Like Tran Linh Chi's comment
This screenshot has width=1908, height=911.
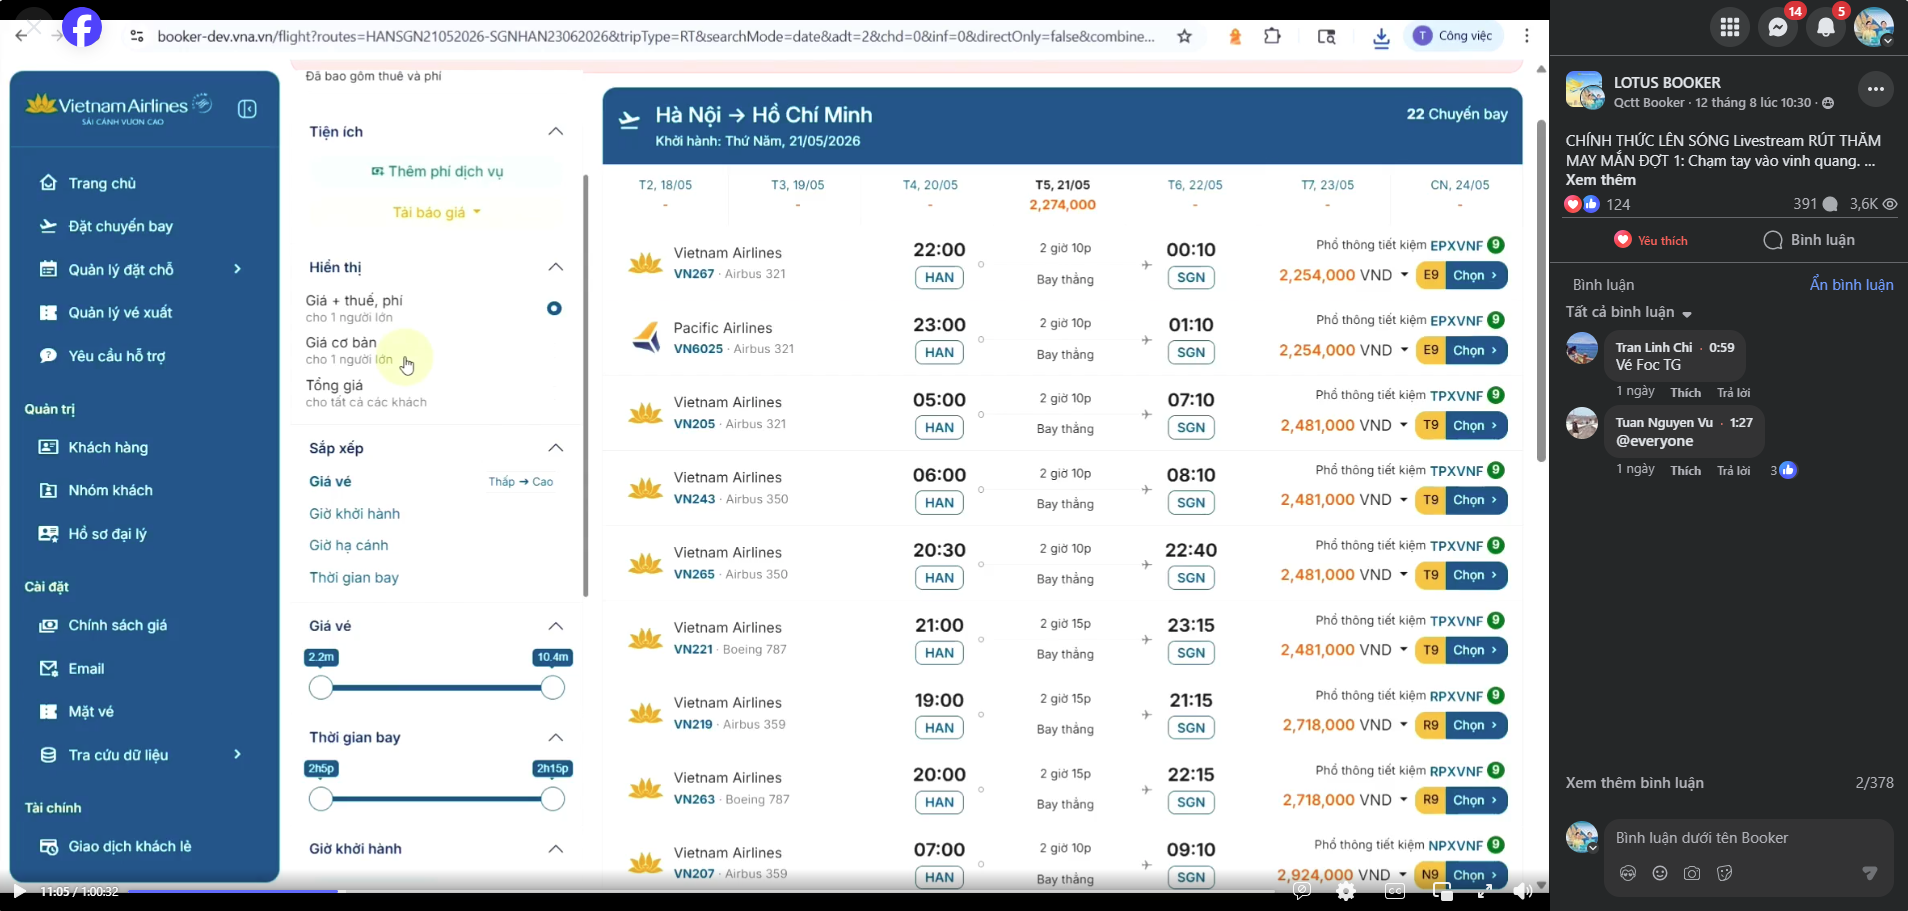pos(1685,393)
